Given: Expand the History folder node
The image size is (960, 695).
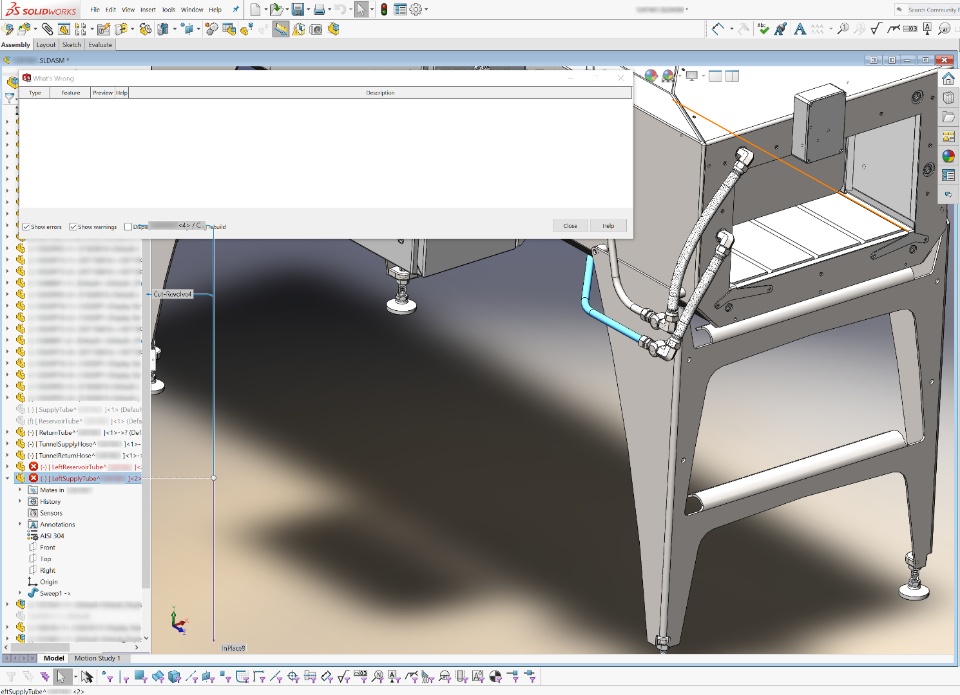Looking at the screenshot, I should pyautogui.click(x=20, y=501).
